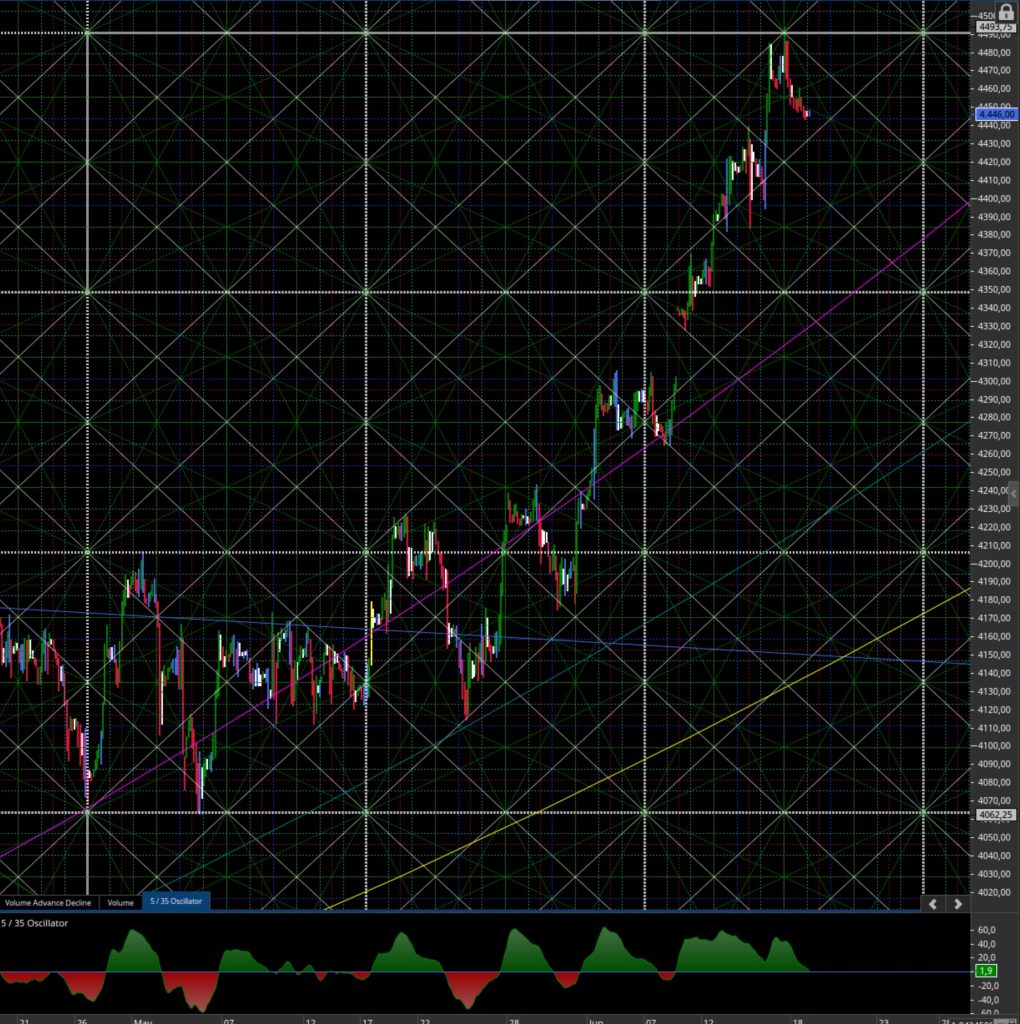Click the May date label on time axis
Screen dimensions: 1020x1024
tap(142, 1020)
